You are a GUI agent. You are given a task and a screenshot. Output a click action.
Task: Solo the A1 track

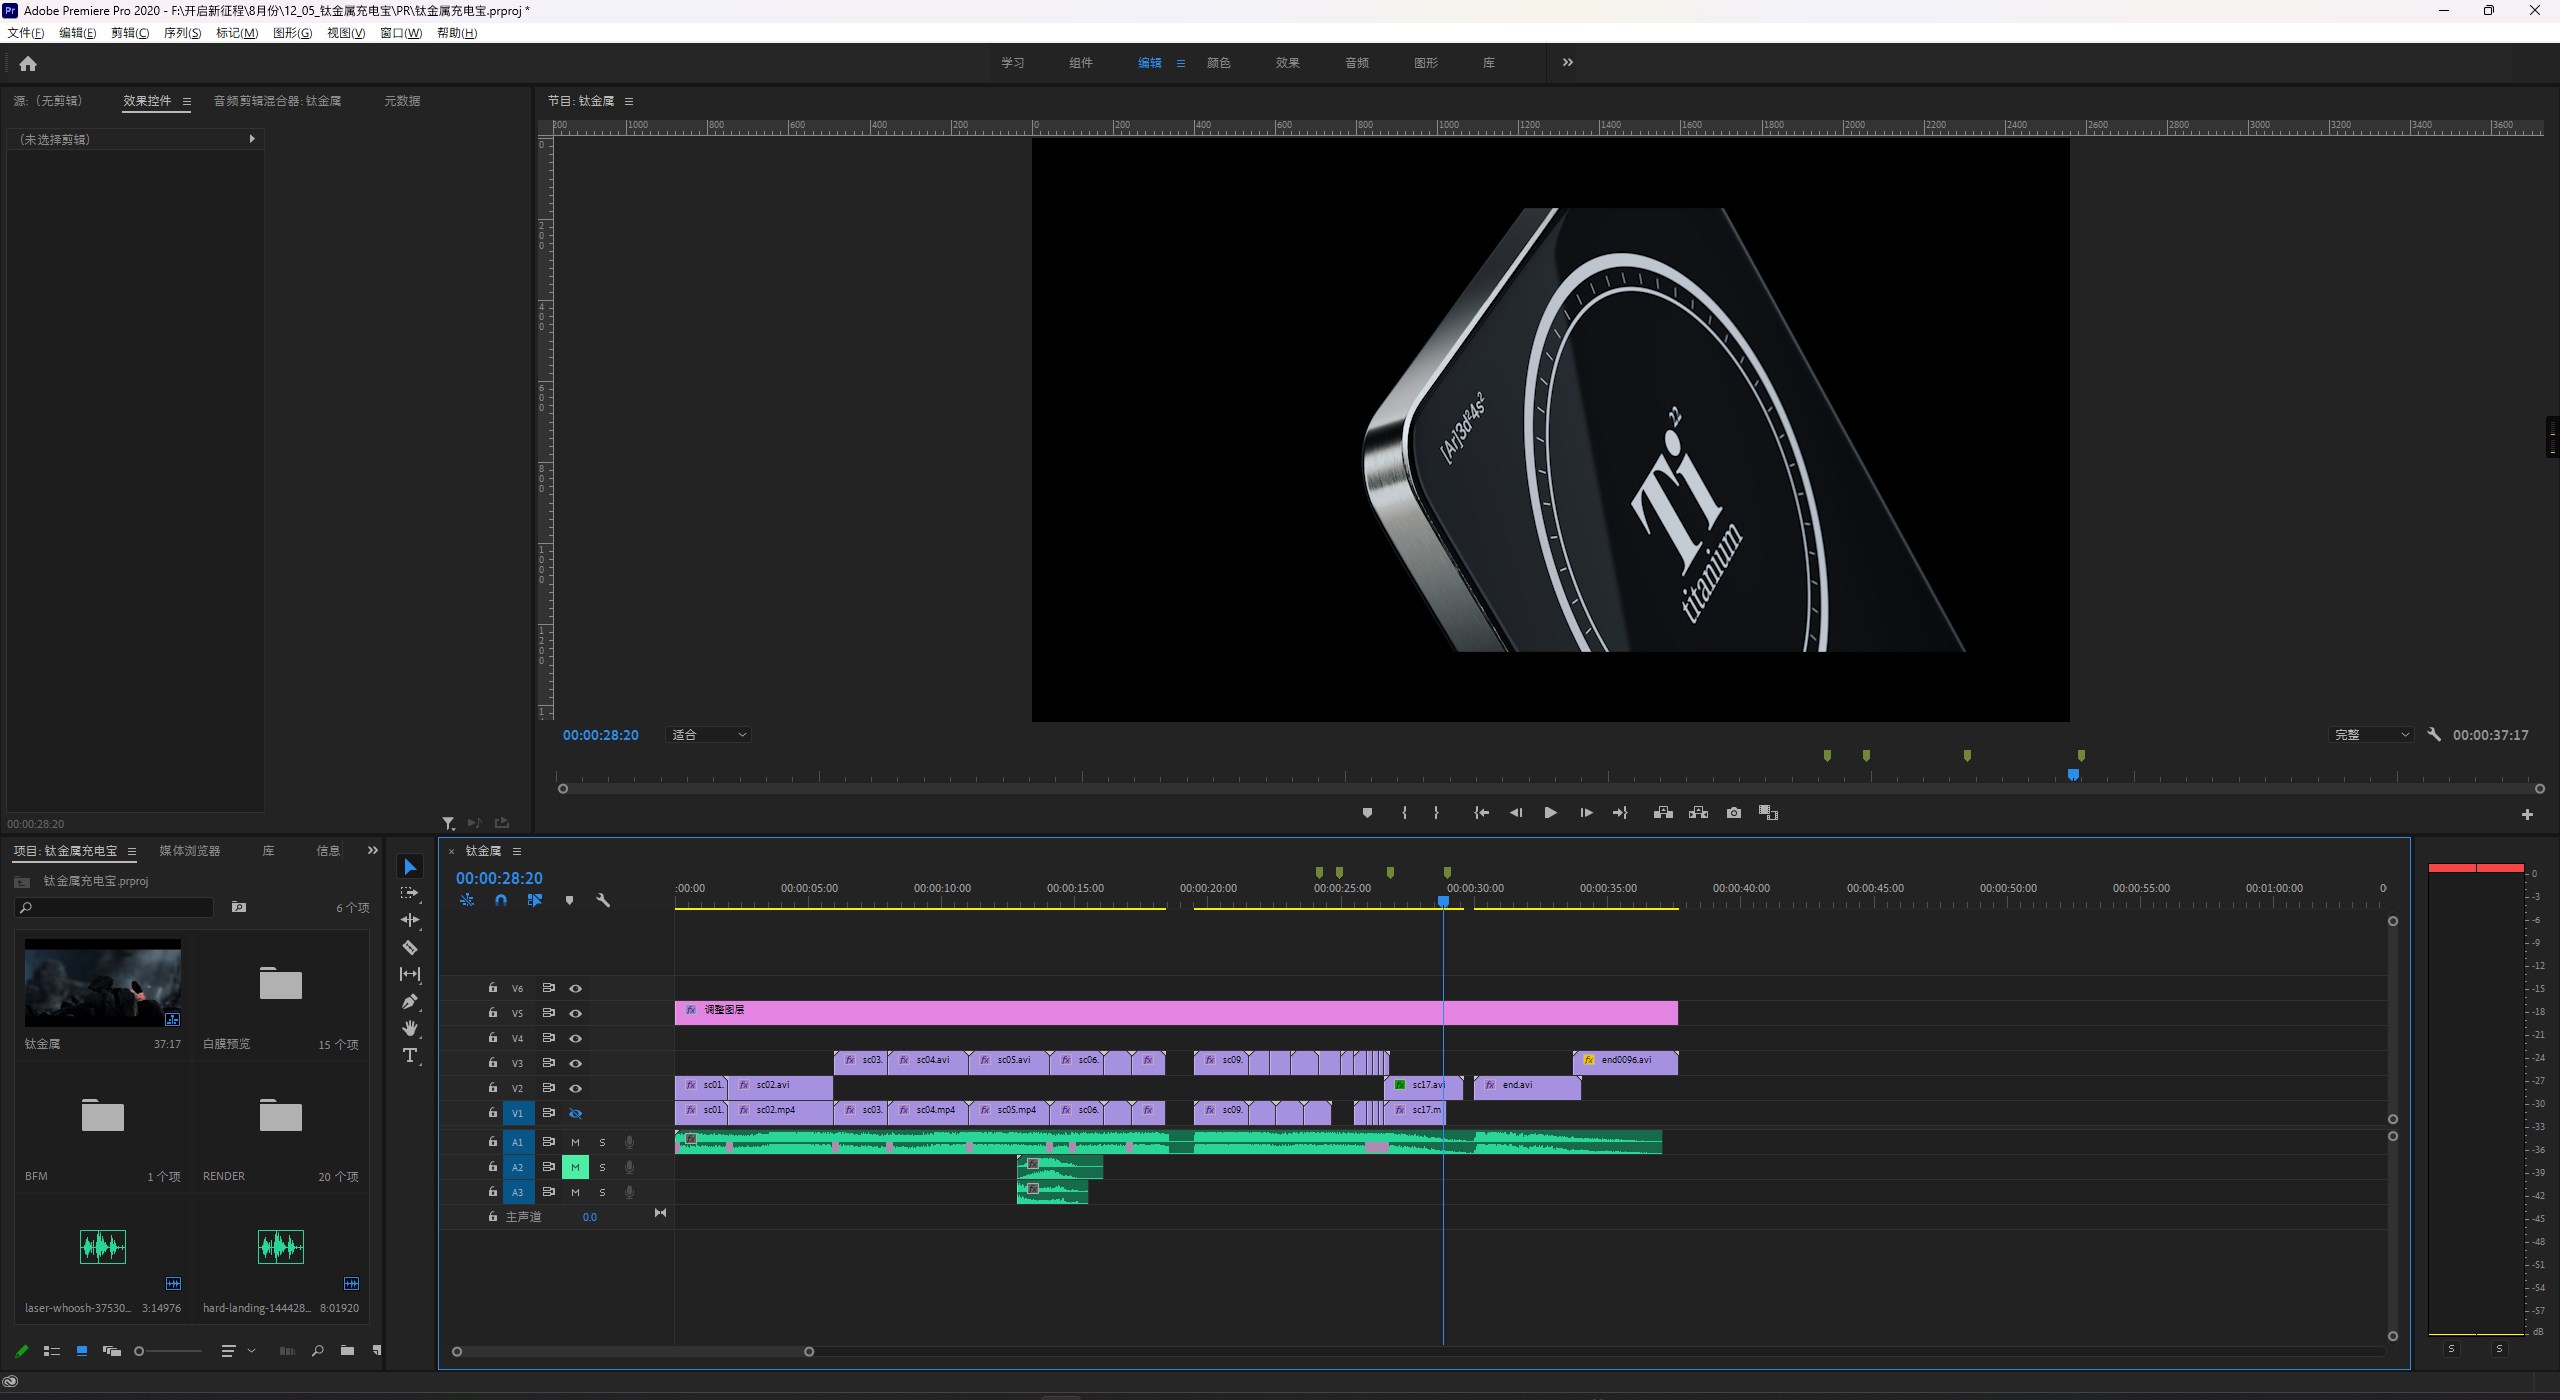[602, 1142]
